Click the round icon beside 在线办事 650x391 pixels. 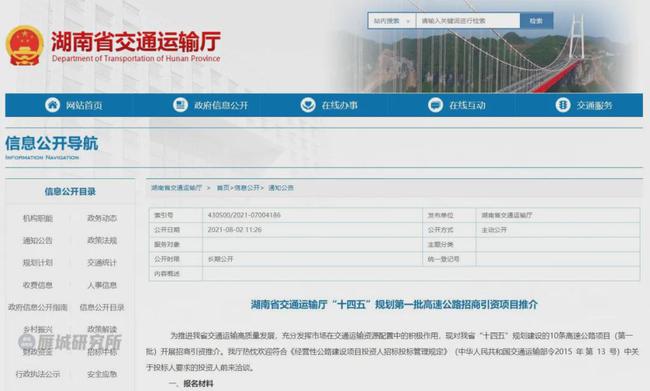point(308,105)
